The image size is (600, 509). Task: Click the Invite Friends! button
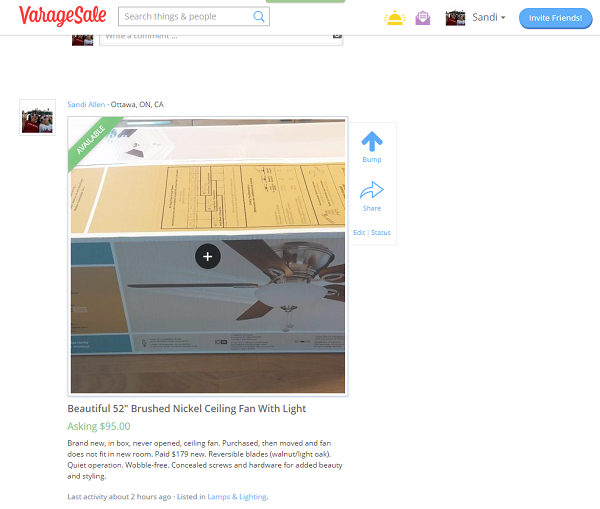555,18
